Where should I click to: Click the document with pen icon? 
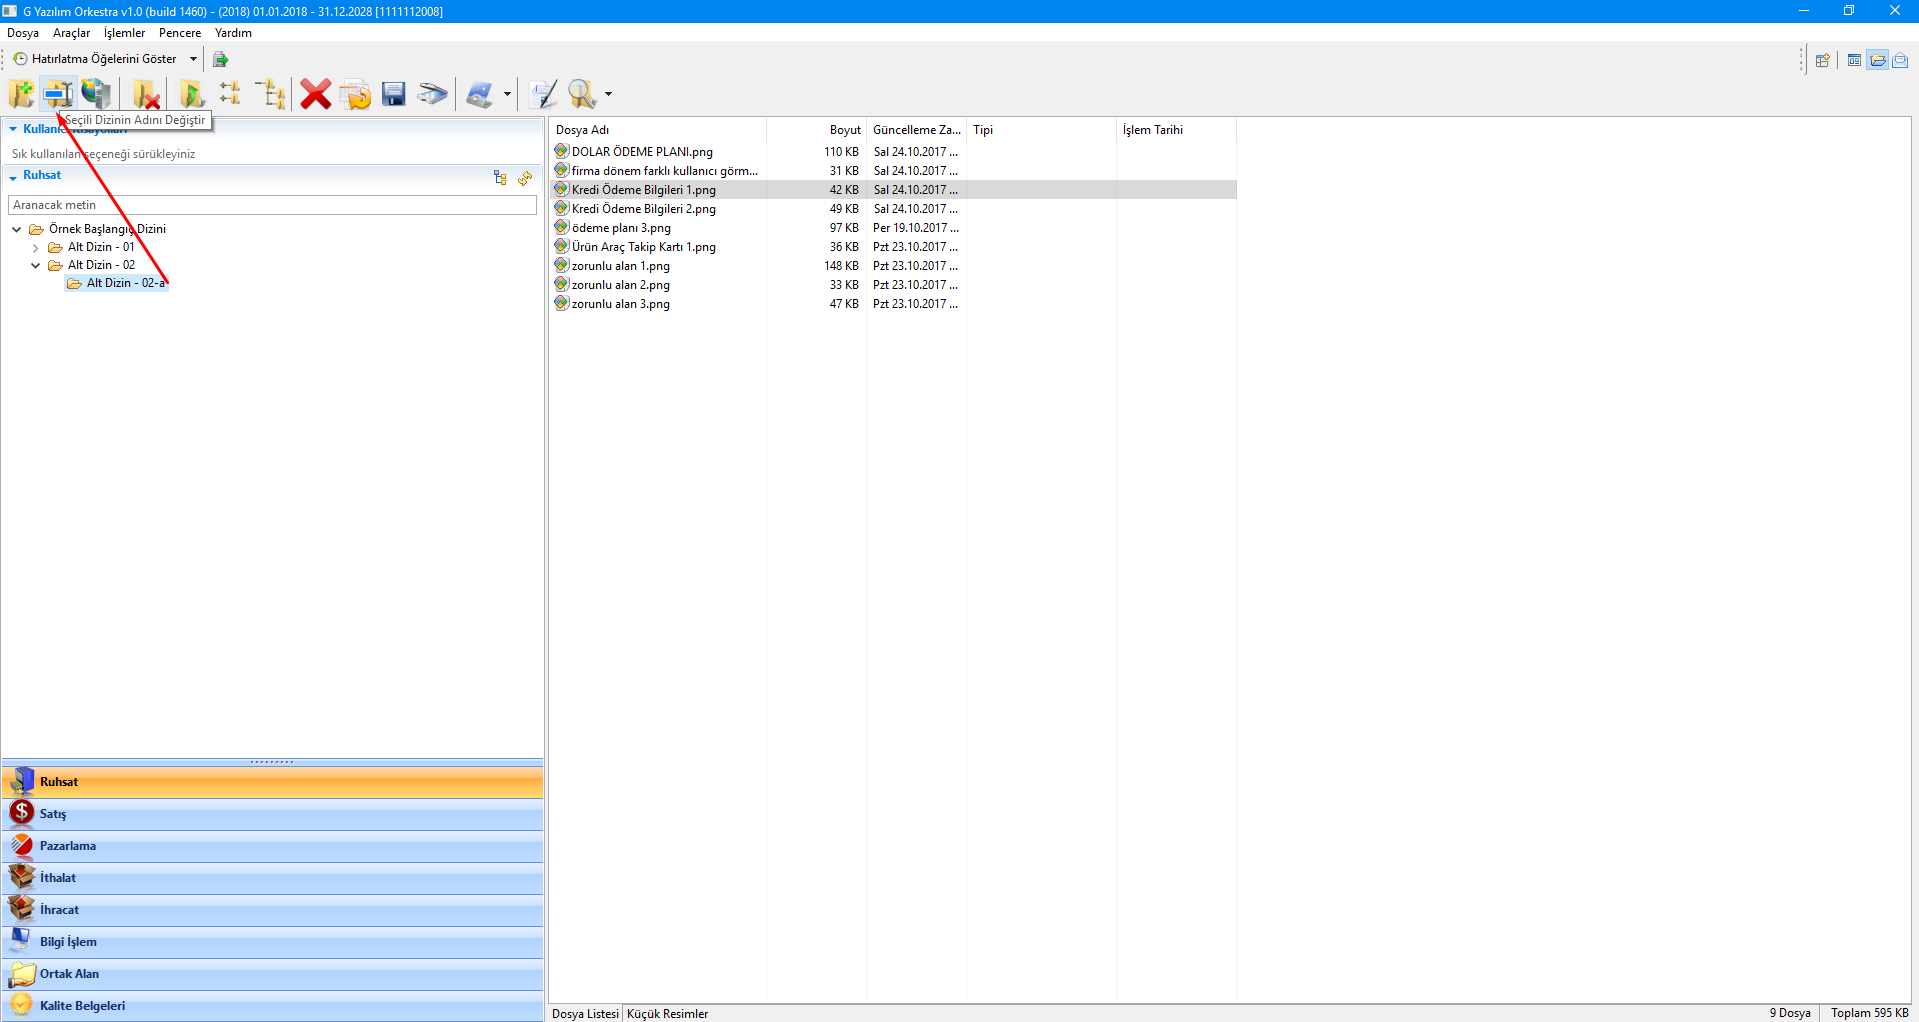click(543, 94)
